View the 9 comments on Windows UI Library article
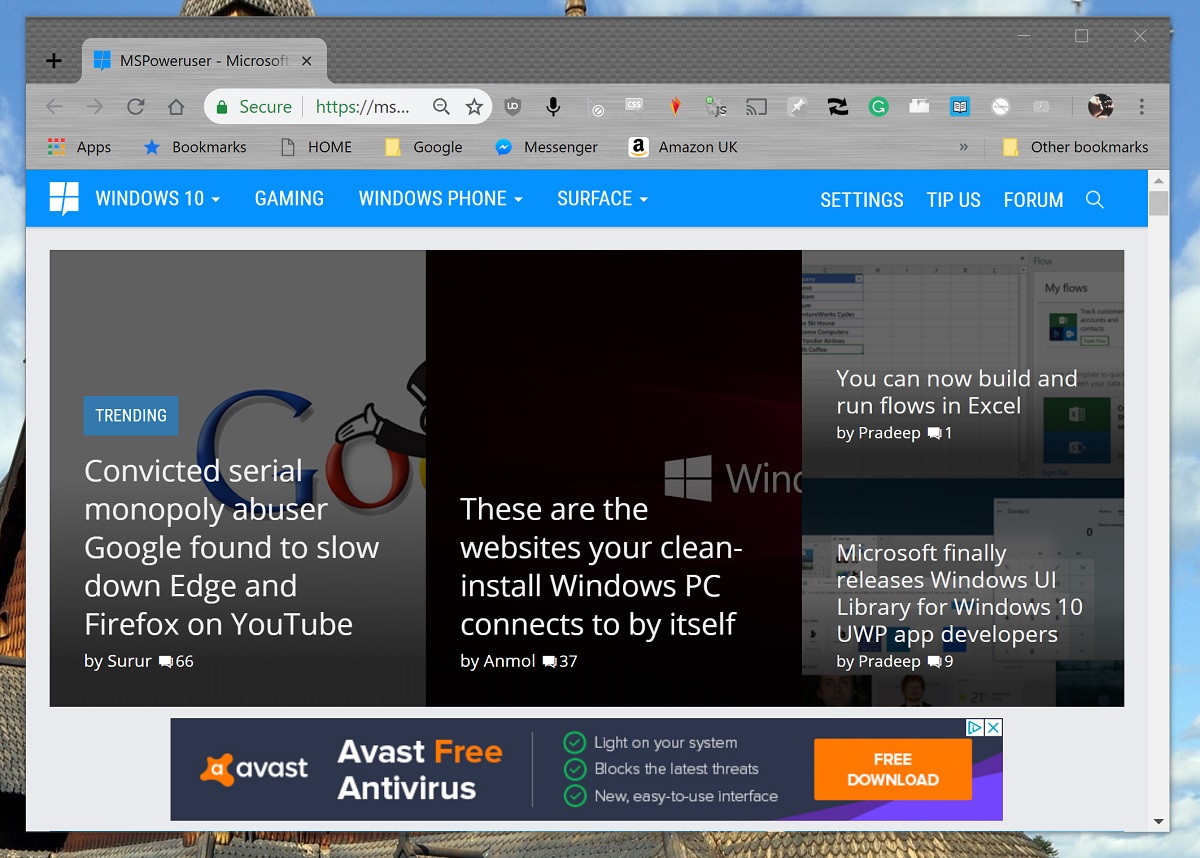 [x=940, y=661]
